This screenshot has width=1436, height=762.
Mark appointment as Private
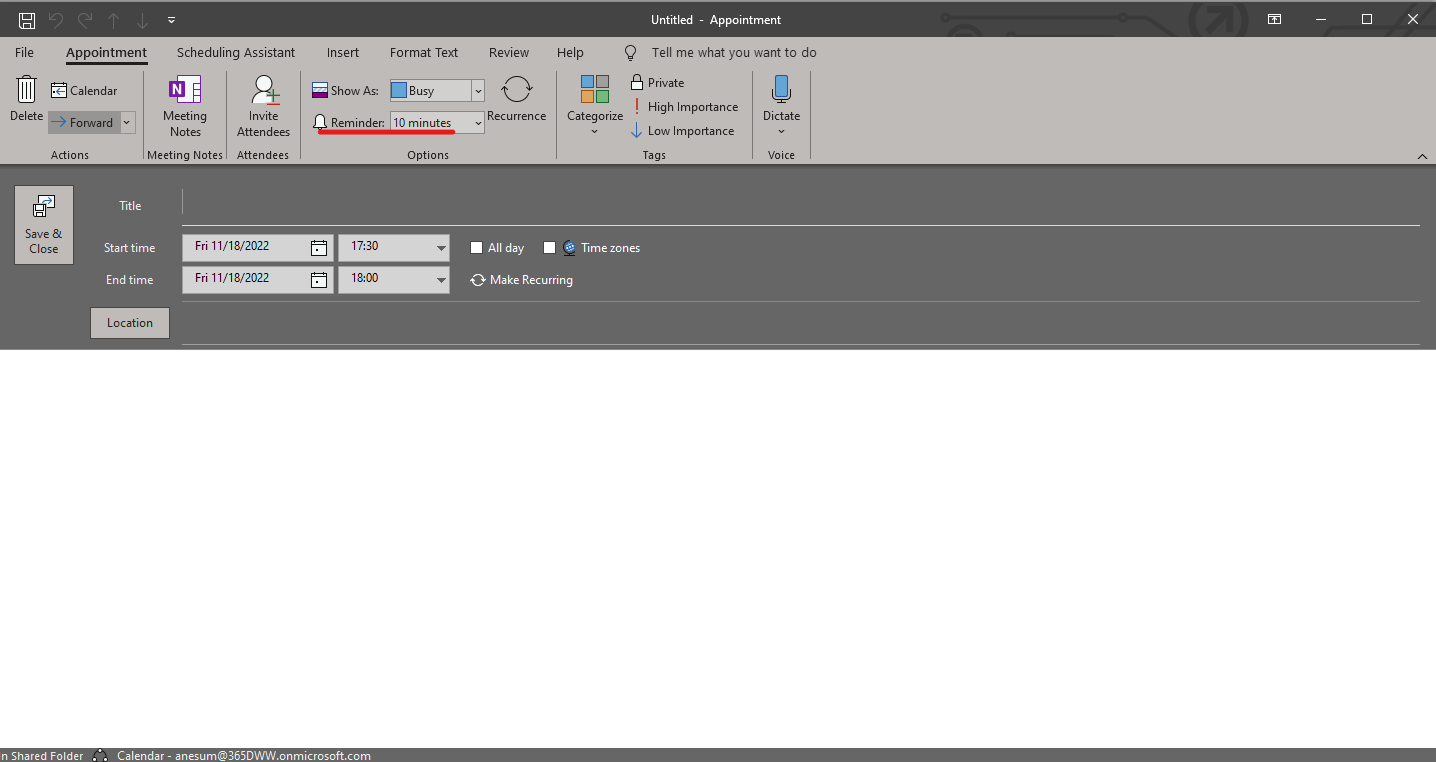tap(657, 83)
